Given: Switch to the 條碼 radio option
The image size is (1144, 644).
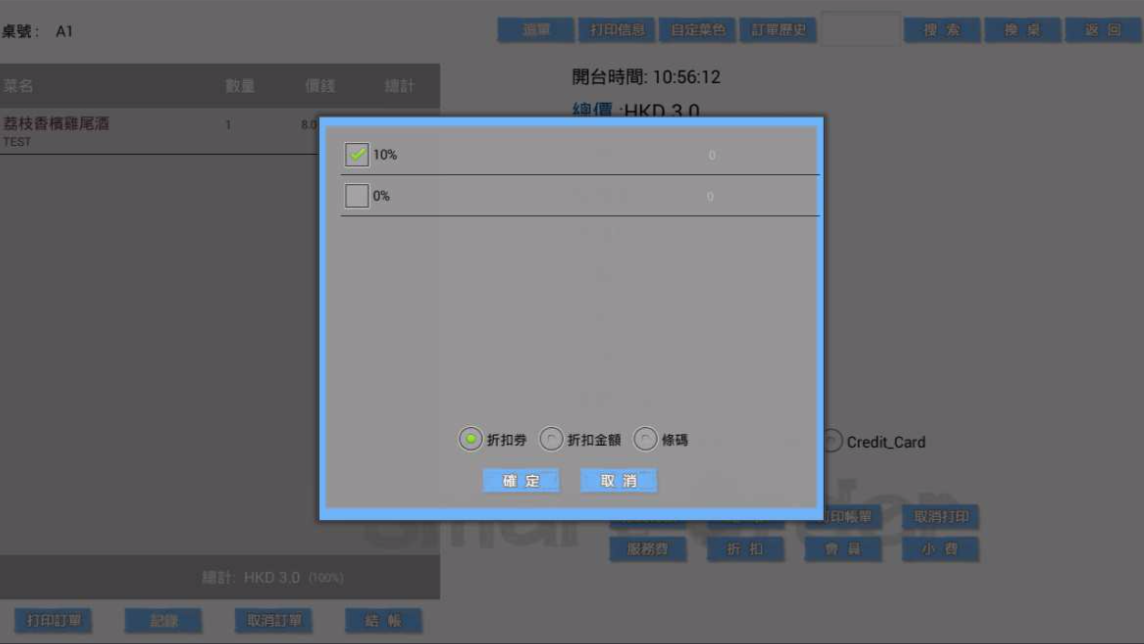Looking at the screenshot, I should click(645, 439).
